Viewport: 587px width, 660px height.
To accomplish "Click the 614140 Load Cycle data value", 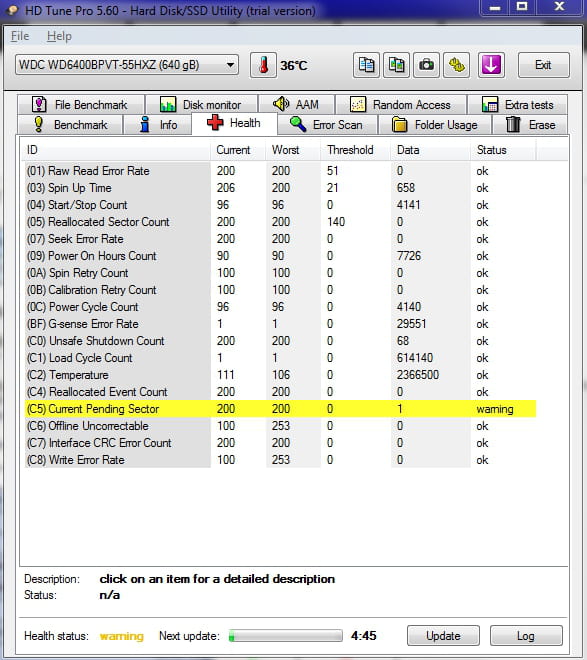I will tap(414, 358).
